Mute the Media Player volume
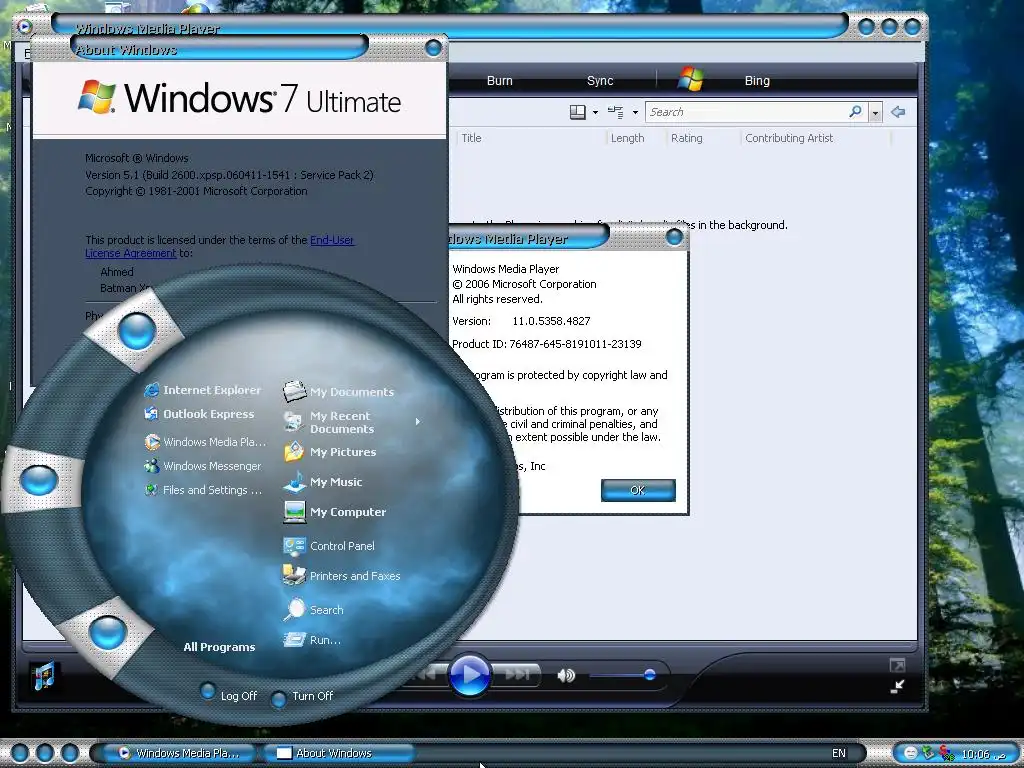Screen dimensions: 1024x768 (566, 675)
